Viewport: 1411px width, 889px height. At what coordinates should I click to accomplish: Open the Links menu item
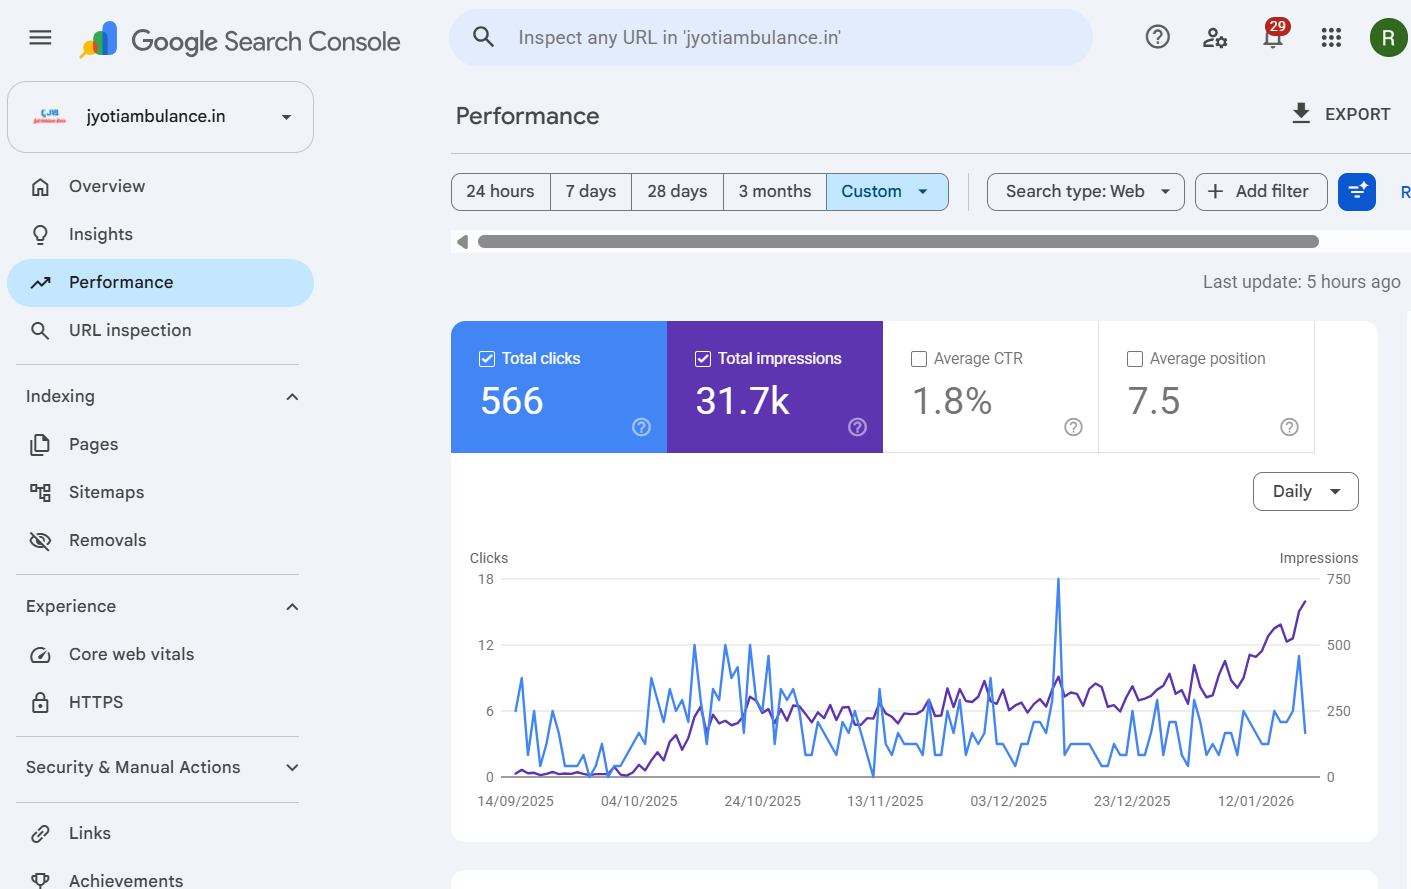[160, 834]
